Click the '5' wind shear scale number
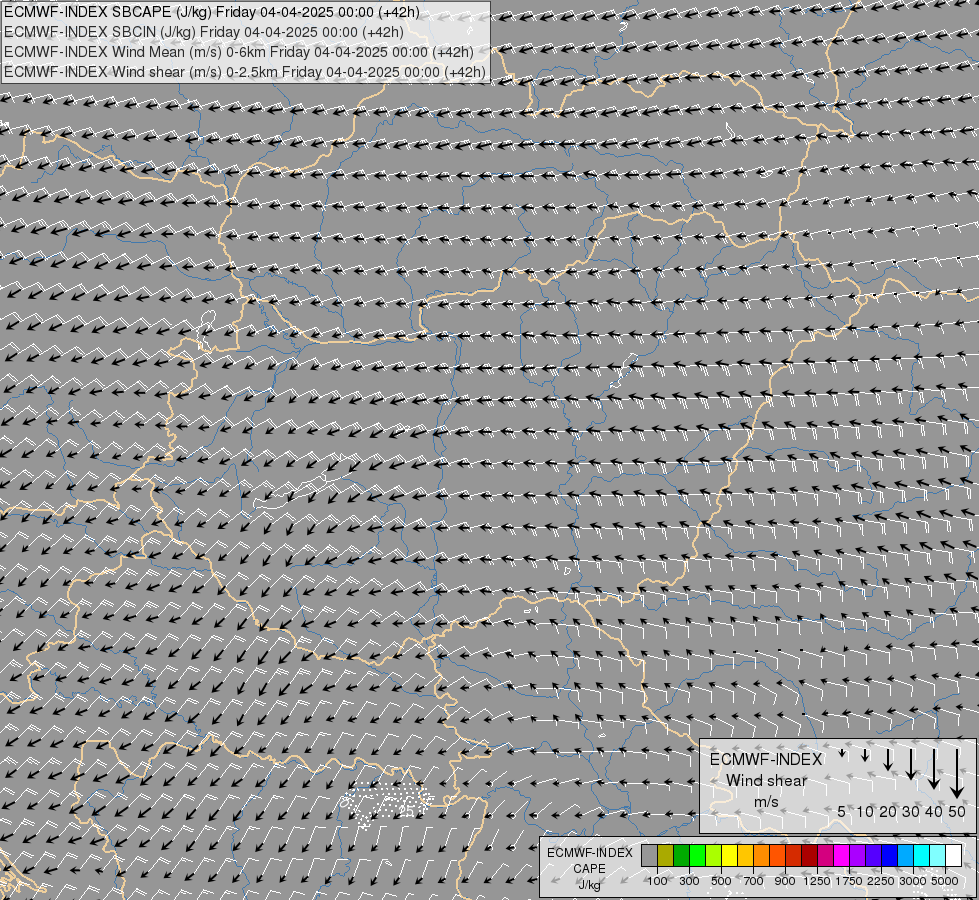Screen dimensions: 979x900 coord(842,811)
